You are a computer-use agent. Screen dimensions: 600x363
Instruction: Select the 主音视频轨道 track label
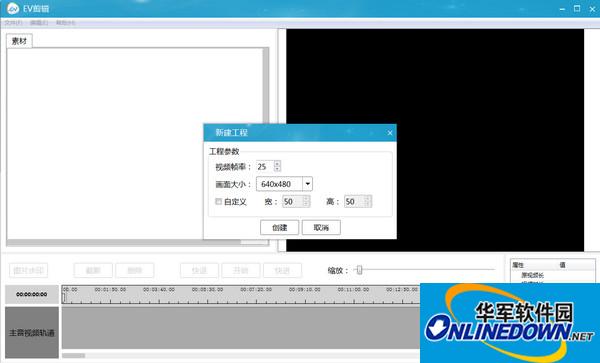32,332
